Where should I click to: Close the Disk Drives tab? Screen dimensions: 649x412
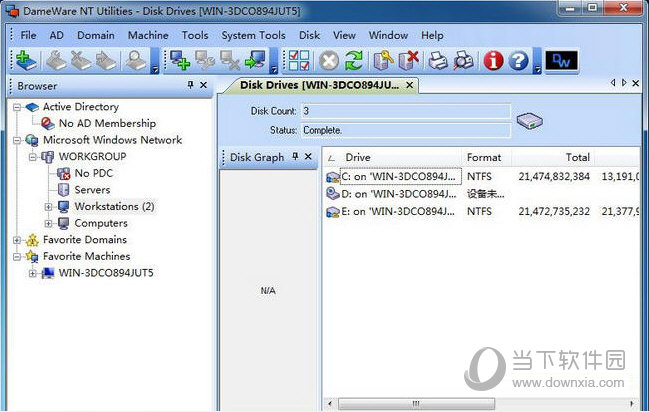[x=409, y=85]
